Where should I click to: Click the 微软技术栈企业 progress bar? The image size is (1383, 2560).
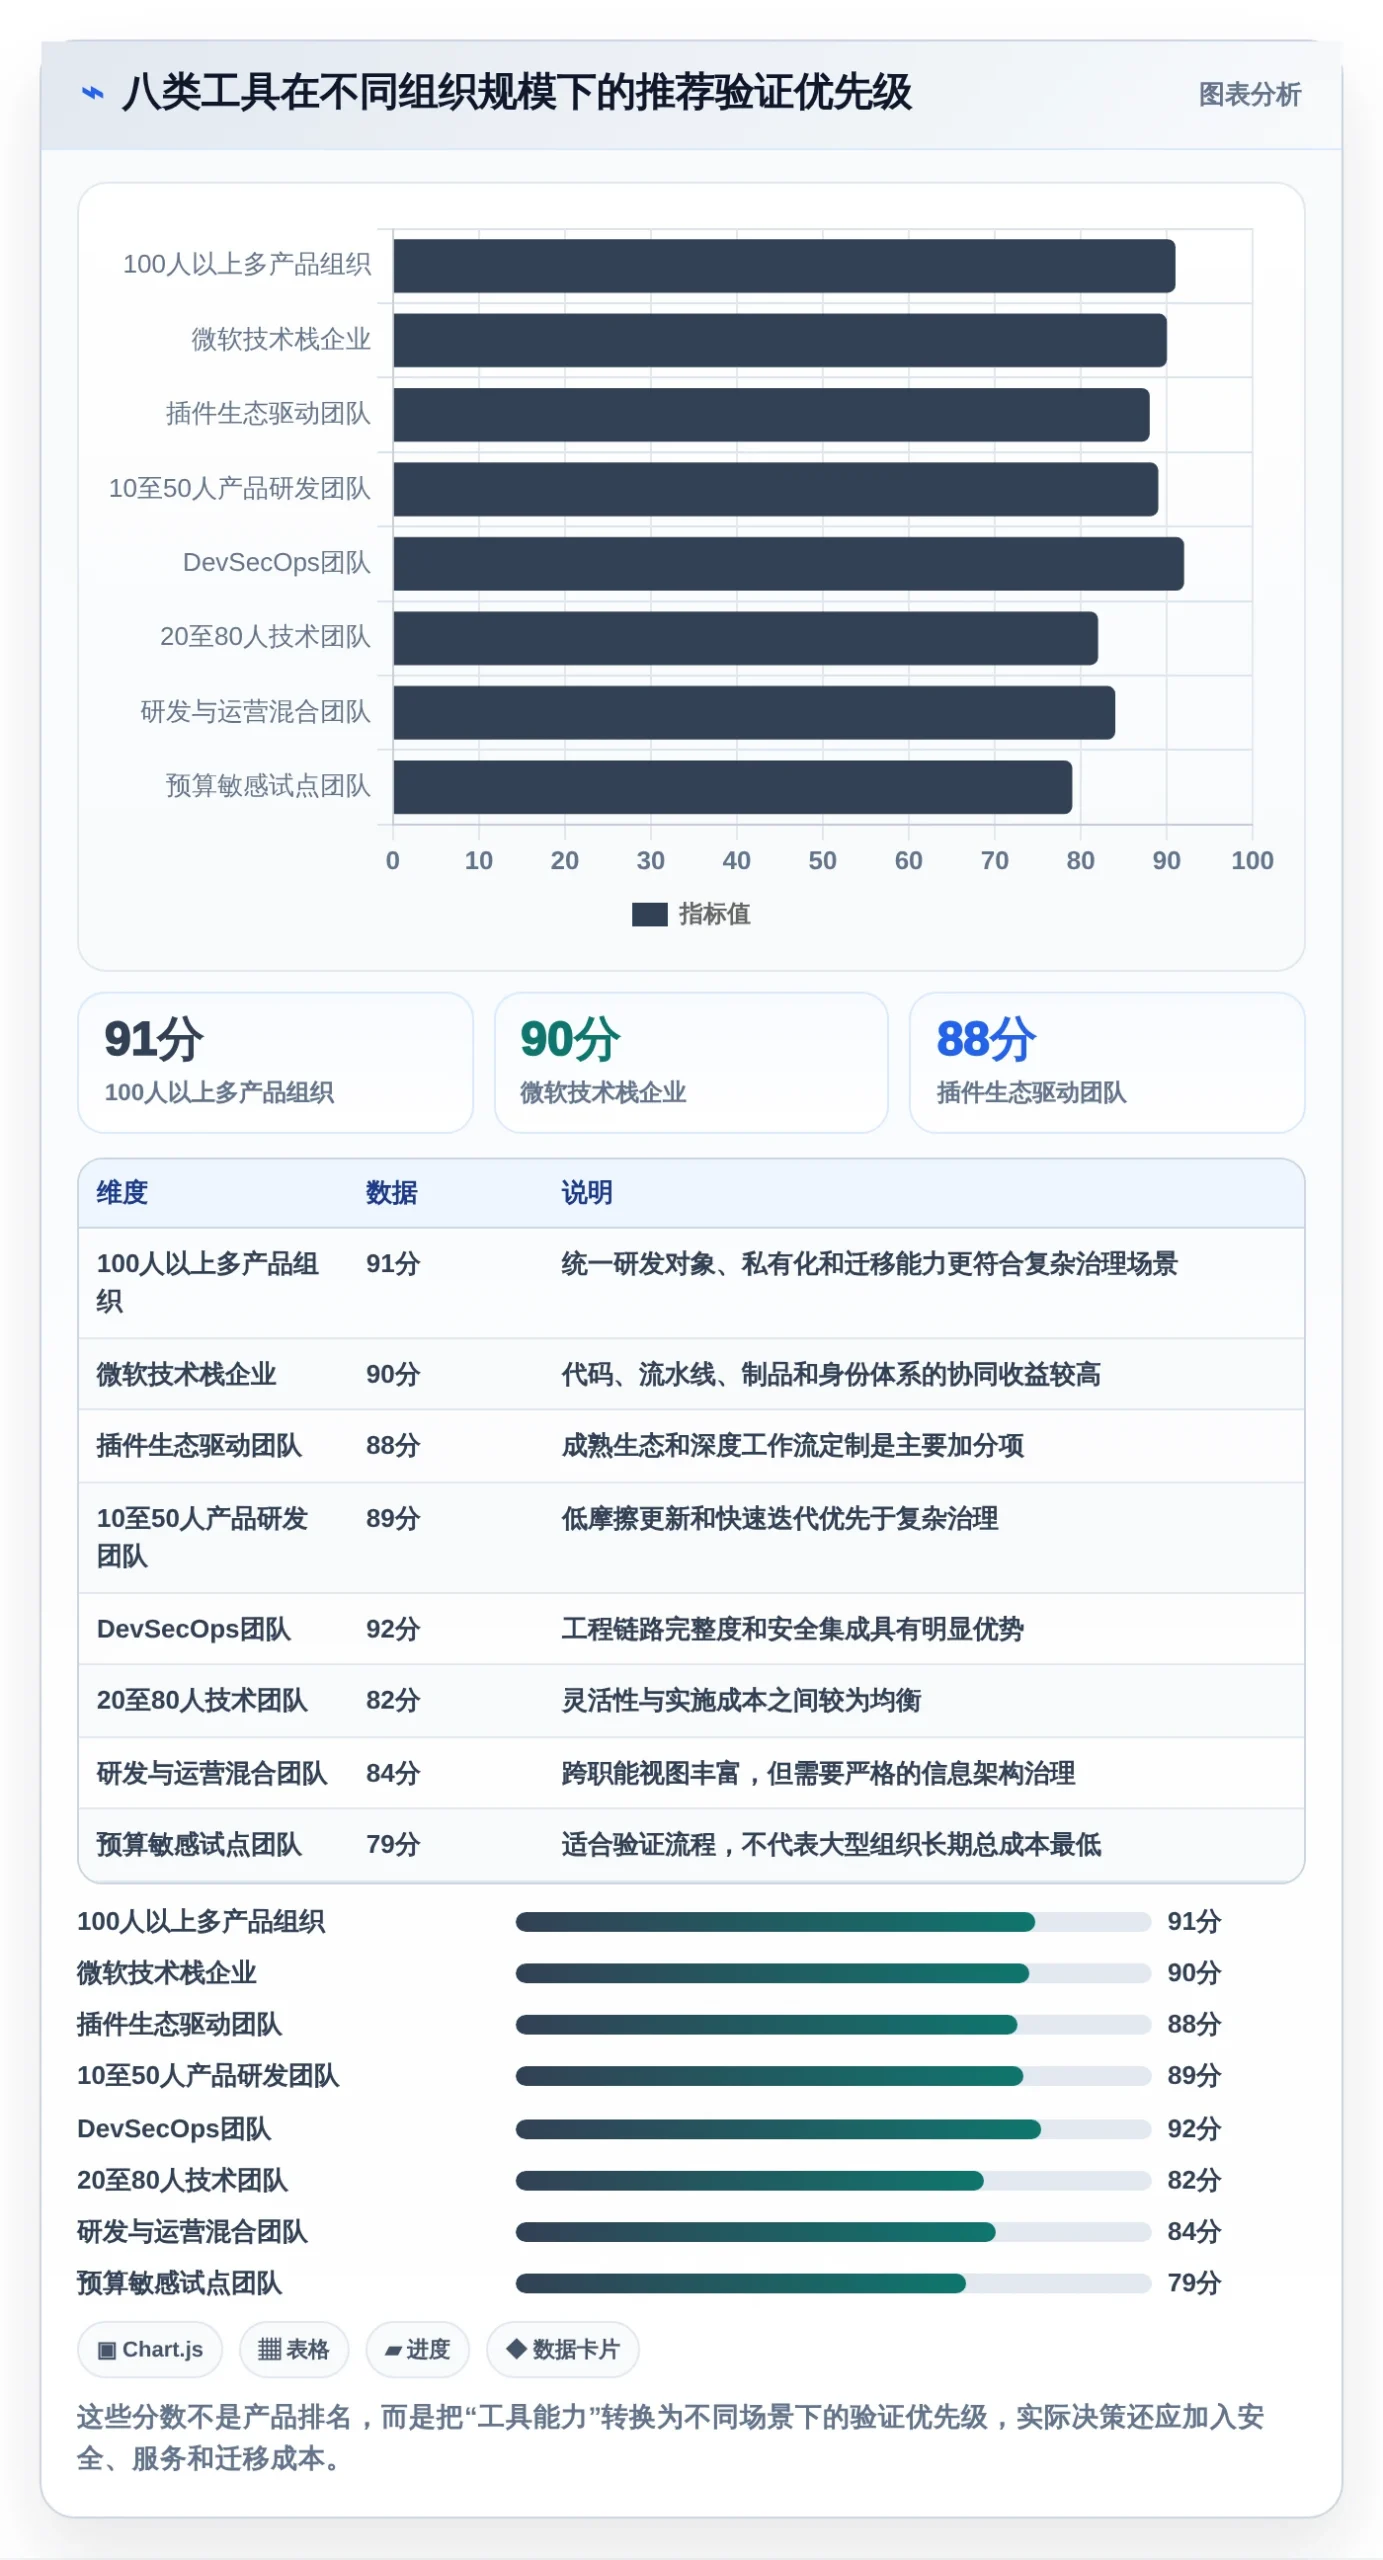point(833,1974)
